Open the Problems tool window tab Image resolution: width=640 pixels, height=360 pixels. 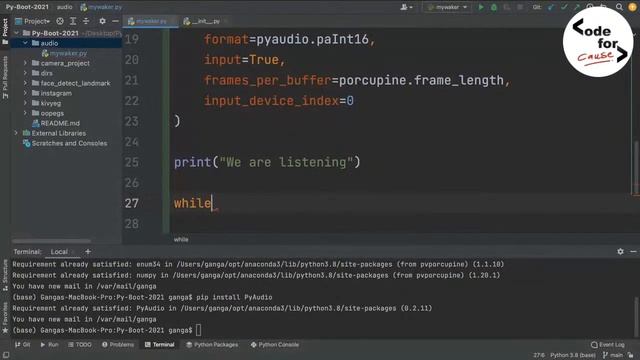(118, 344)
